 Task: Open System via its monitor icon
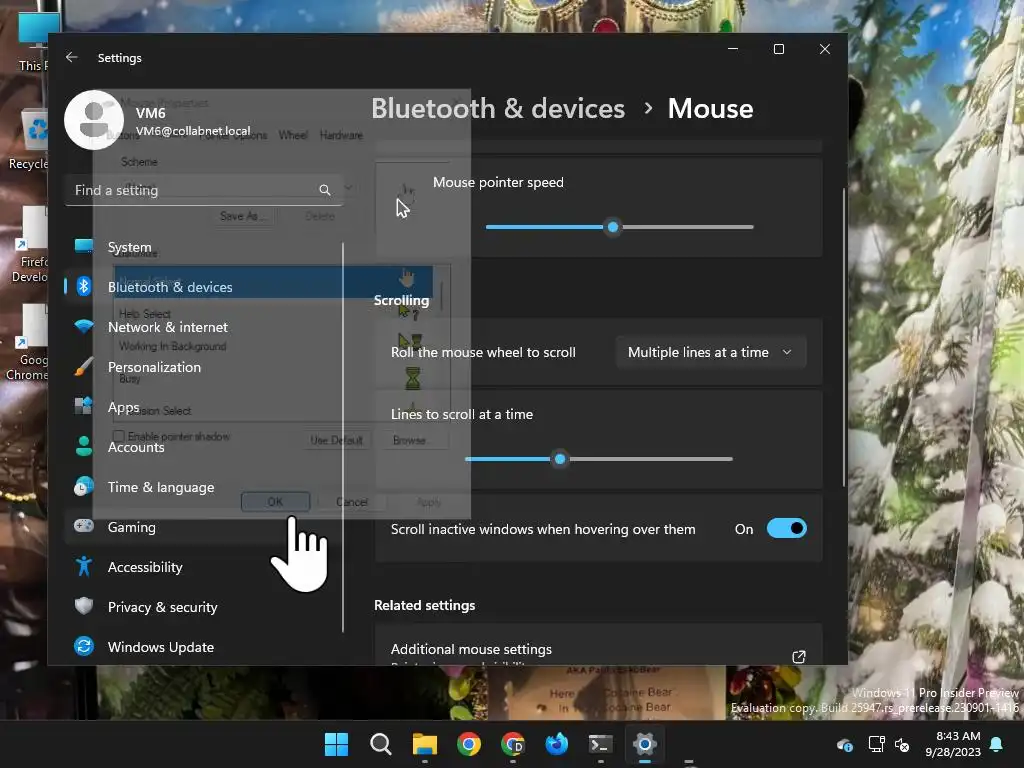point(84,246)
